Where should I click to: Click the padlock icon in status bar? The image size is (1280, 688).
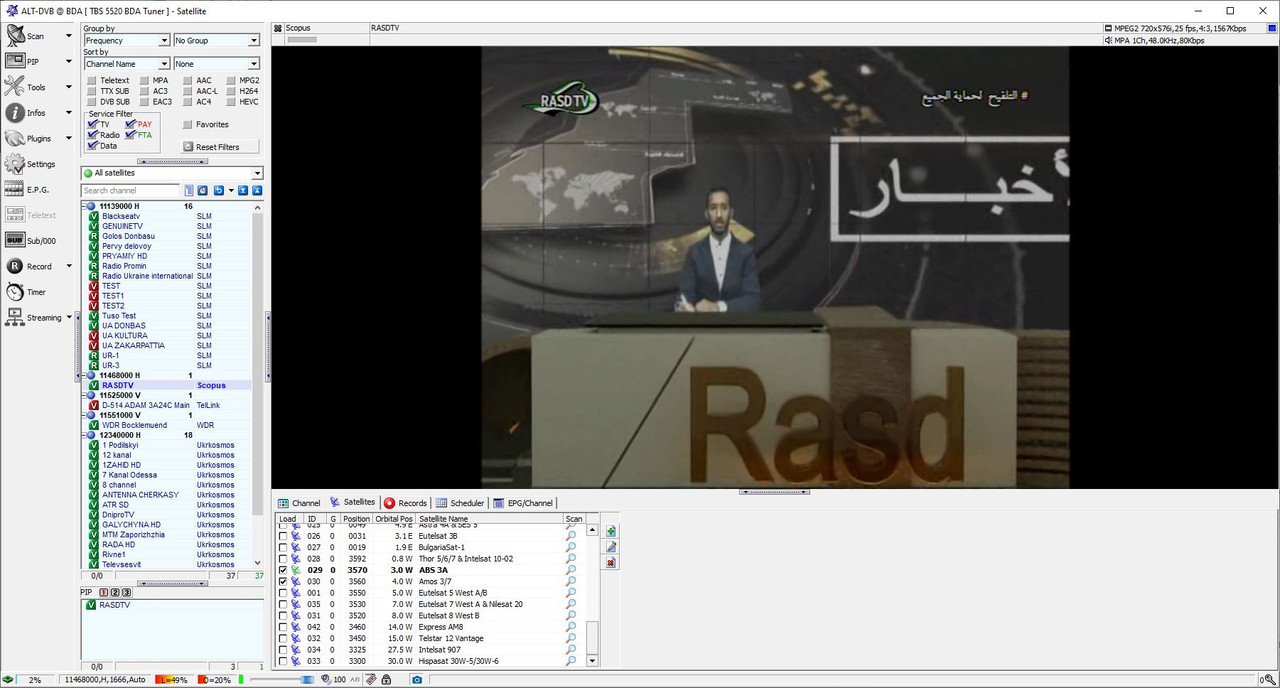[386, 680]
